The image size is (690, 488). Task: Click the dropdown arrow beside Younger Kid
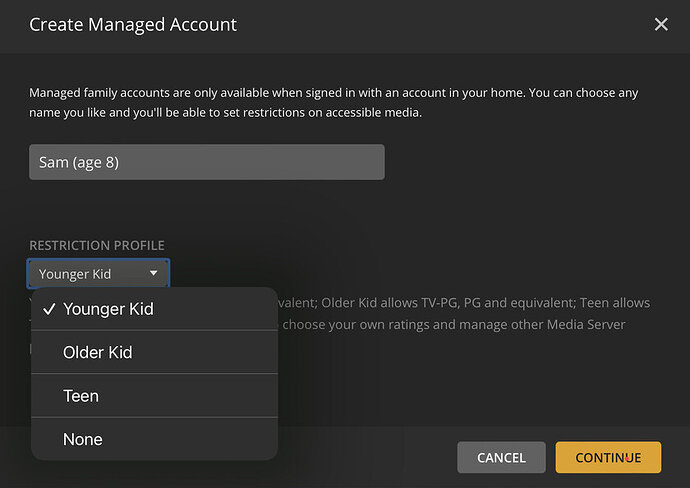pyautogui.click(x=153, y=273)
